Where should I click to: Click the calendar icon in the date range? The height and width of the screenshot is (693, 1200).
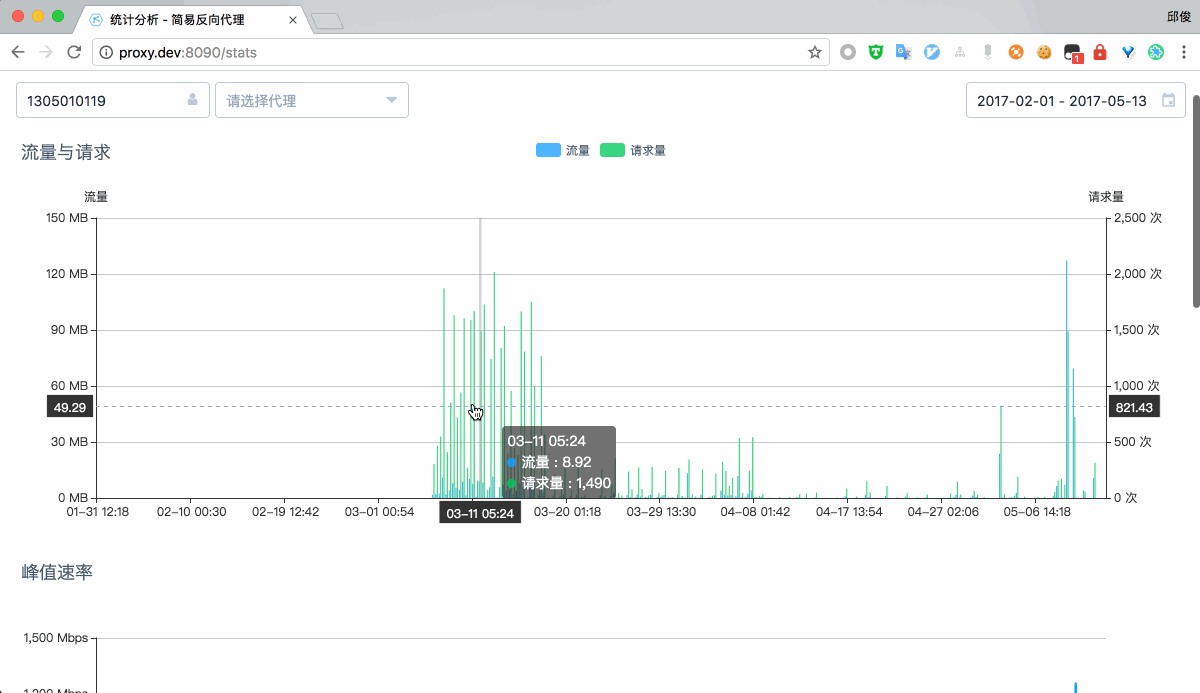(1168, 100)
